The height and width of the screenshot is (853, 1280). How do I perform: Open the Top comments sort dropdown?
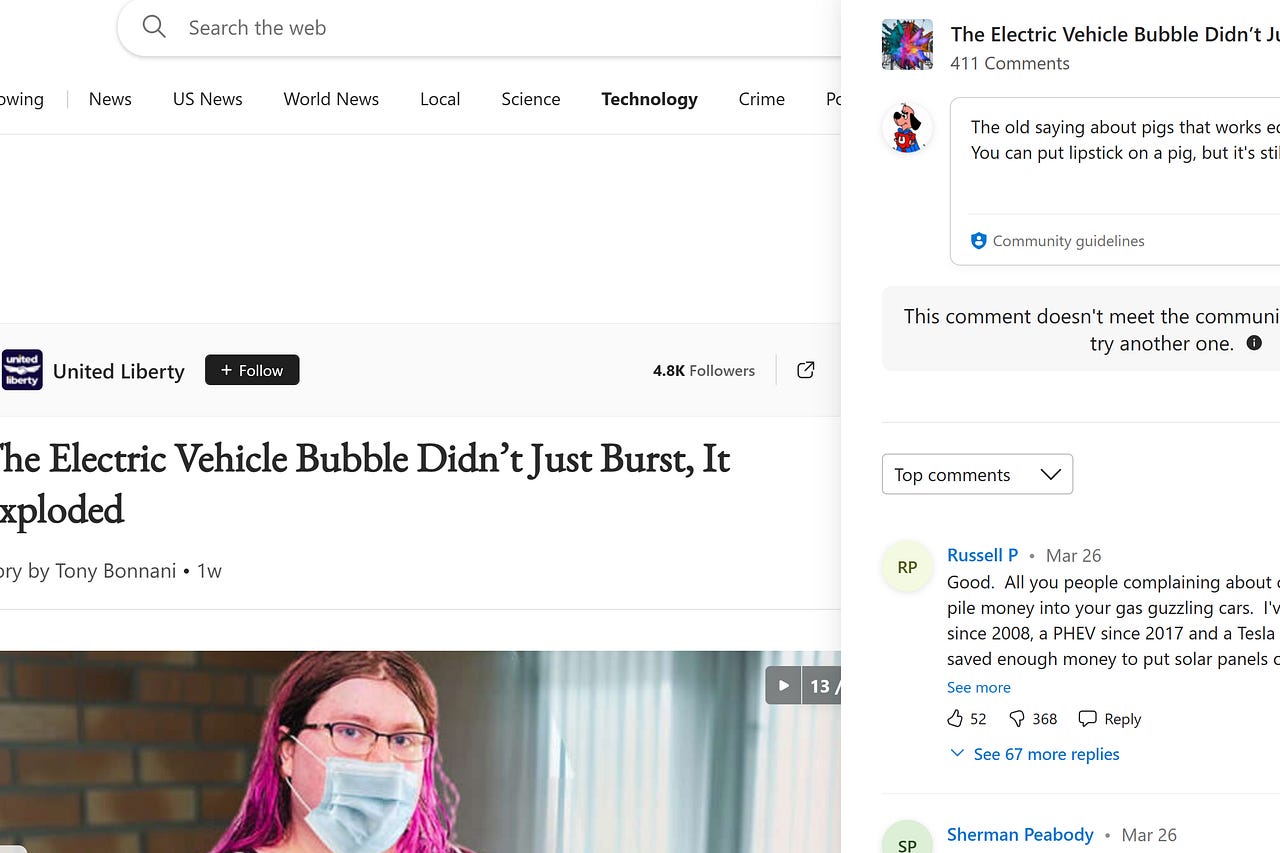(977, 474)
